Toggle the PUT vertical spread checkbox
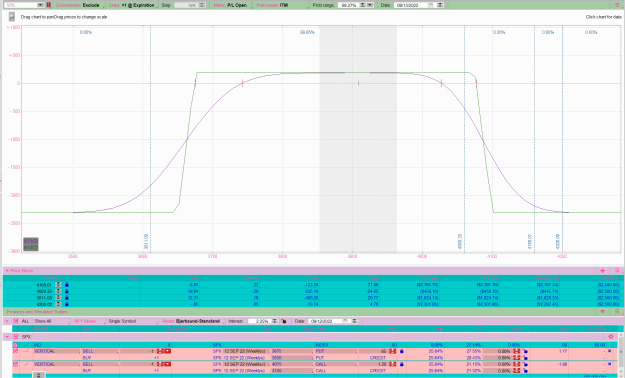 coord(16,351)
